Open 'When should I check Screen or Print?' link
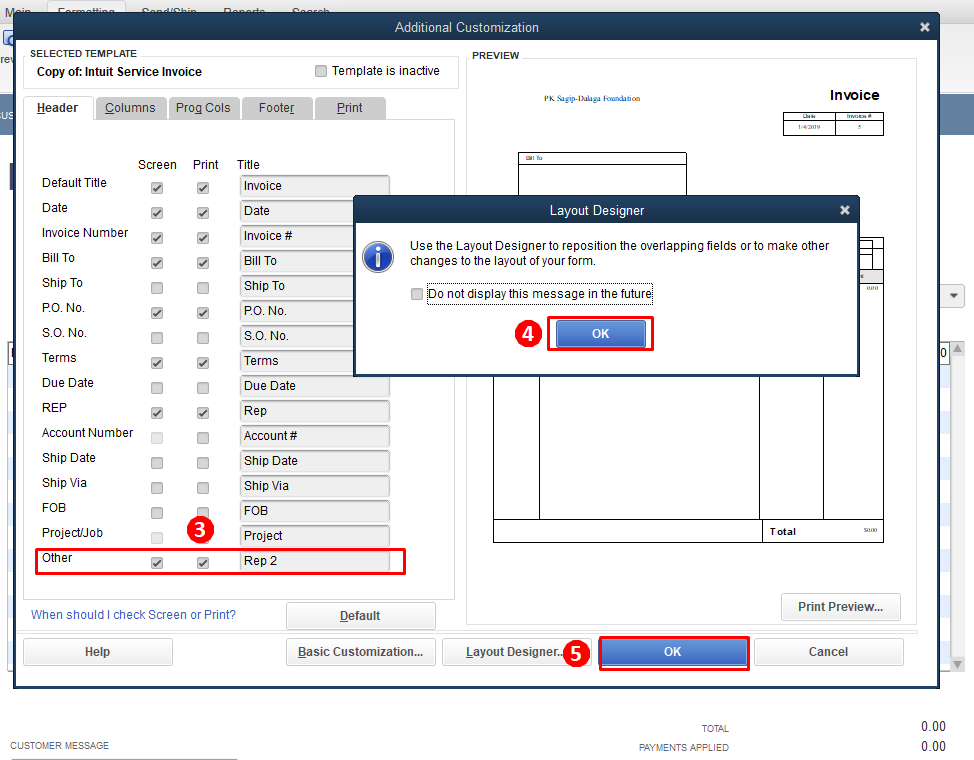Screen dimensions: 974x760 point(134,615)
